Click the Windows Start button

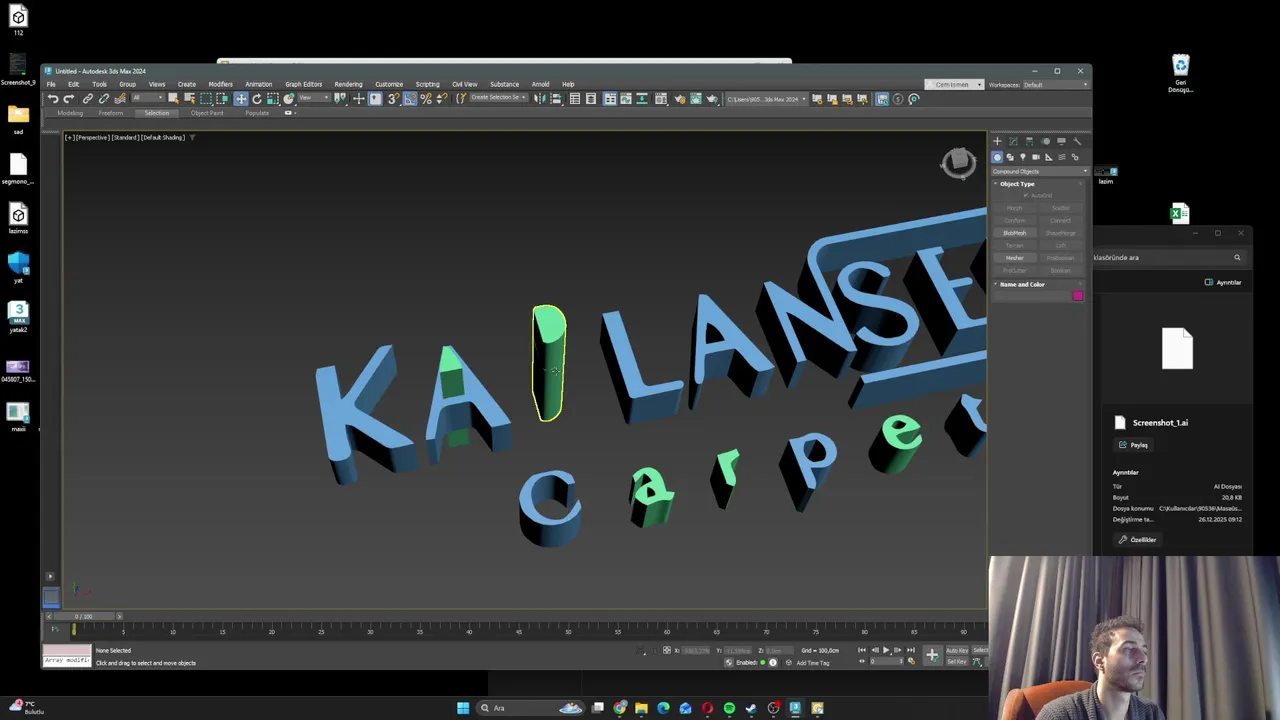tap(463, 708)
